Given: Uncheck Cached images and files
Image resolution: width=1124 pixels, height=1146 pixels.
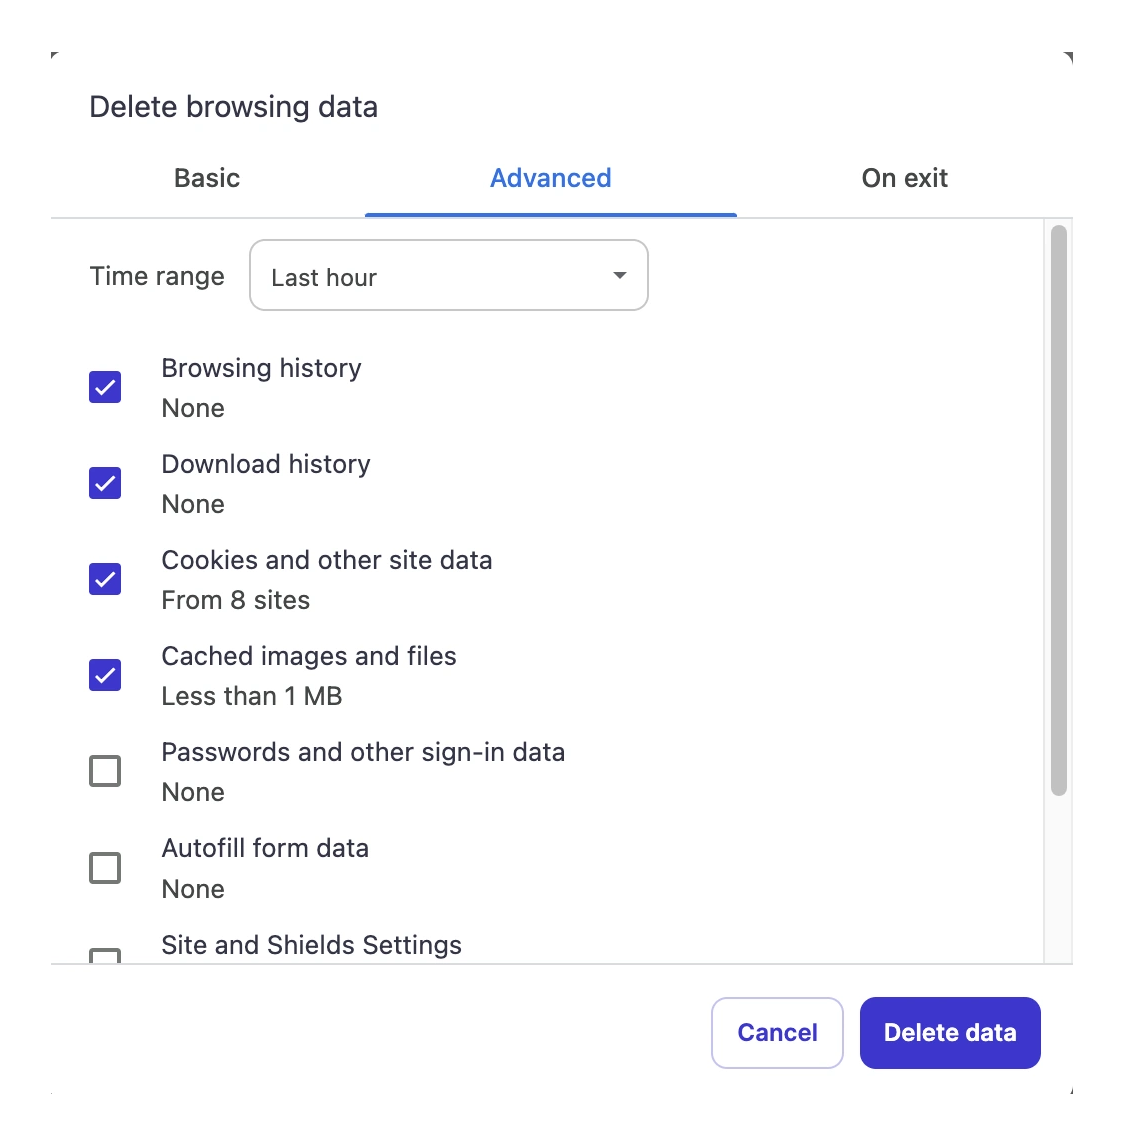Looking at the screenshot, I should click(104, 675).
